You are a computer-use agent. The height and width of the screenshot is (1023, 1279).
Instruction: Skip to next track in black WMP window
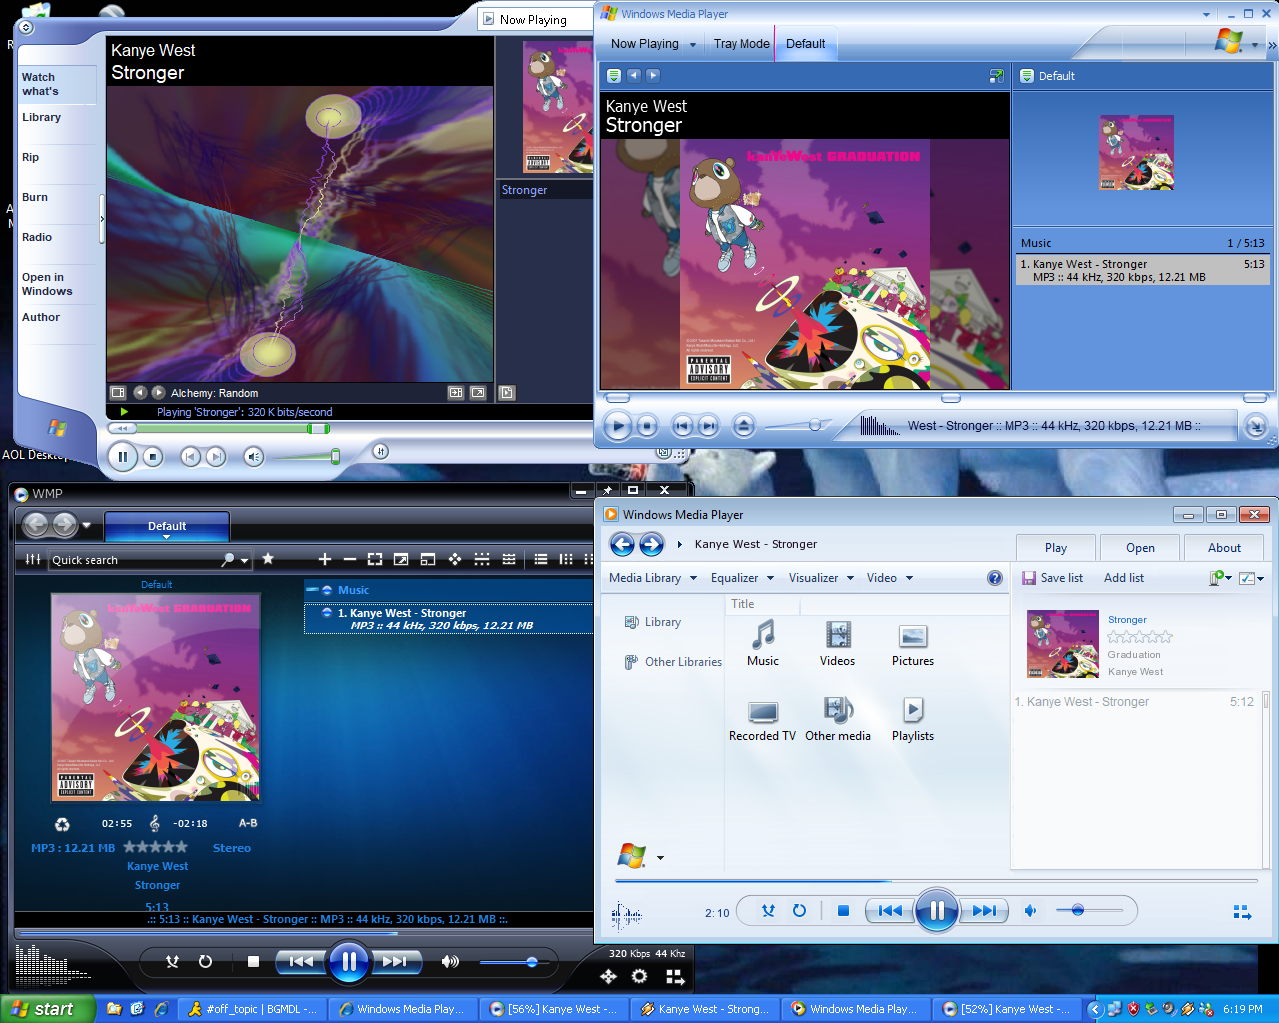(x=396, y=962)
